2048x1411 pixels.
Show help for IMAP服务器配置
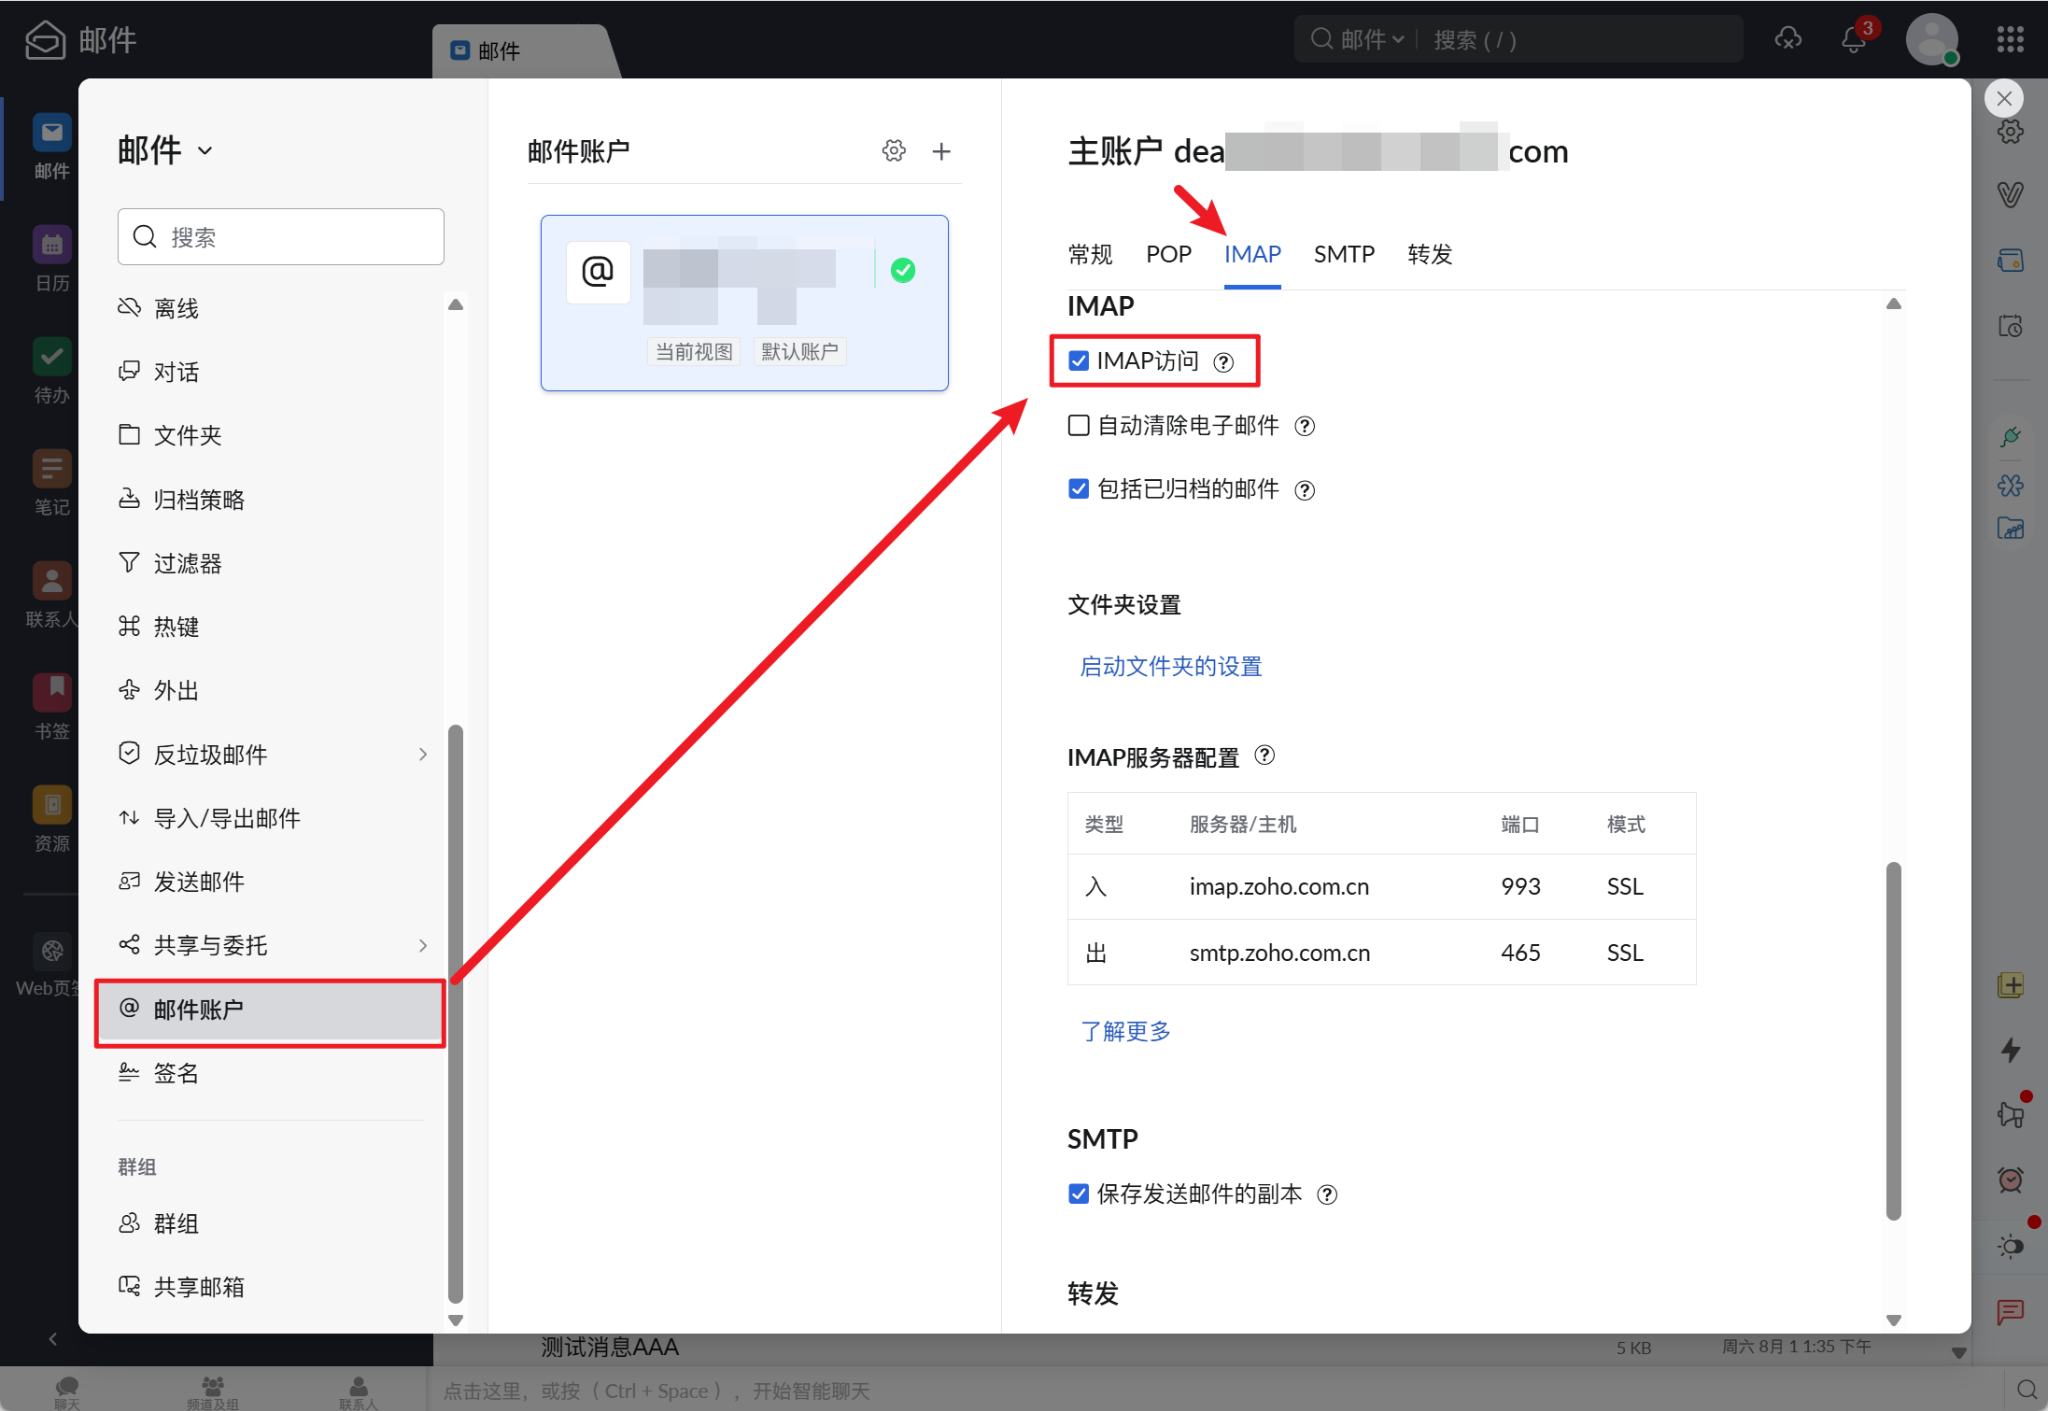point(1264,756)
